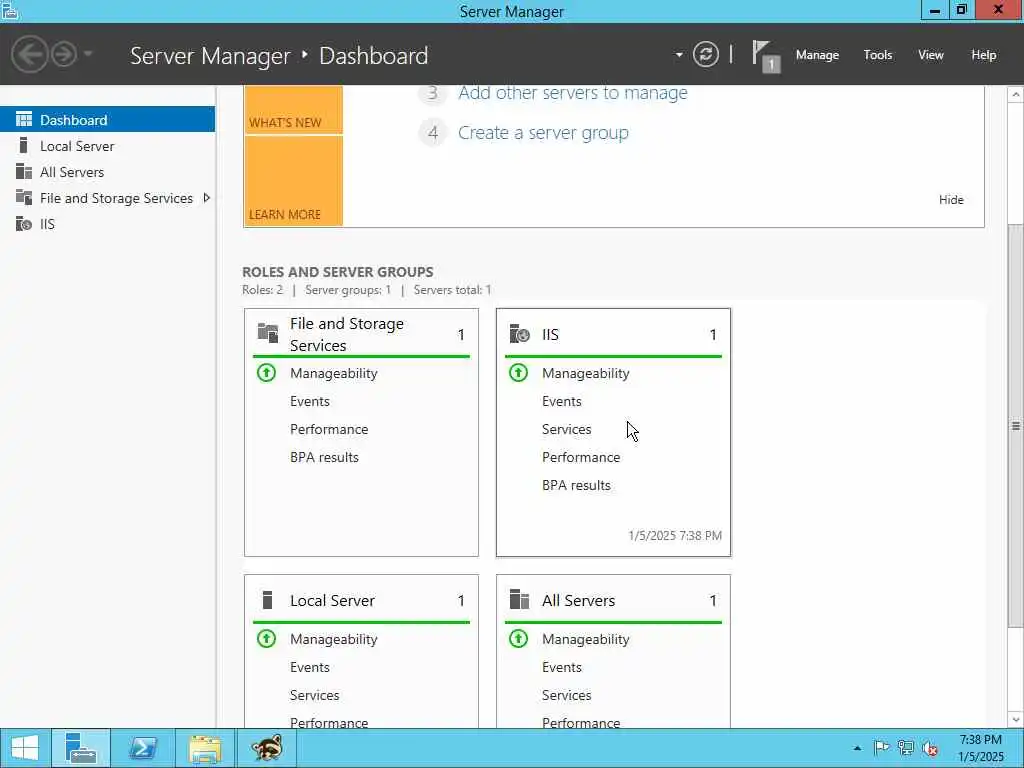The image size is (1024, 768).
Task: Open the notifications flag
Action: [x=765, y=56]
